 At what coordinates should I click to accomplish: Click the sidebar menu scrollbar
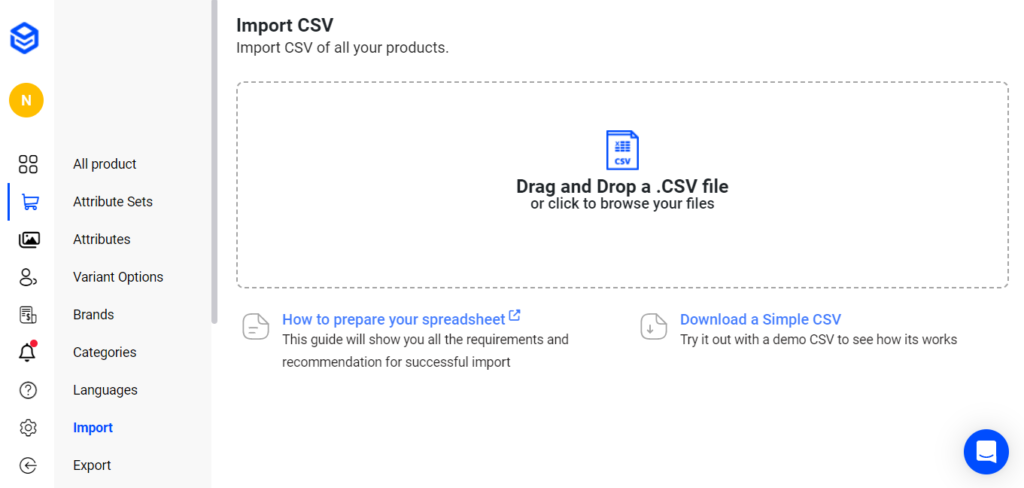(214, 160)
